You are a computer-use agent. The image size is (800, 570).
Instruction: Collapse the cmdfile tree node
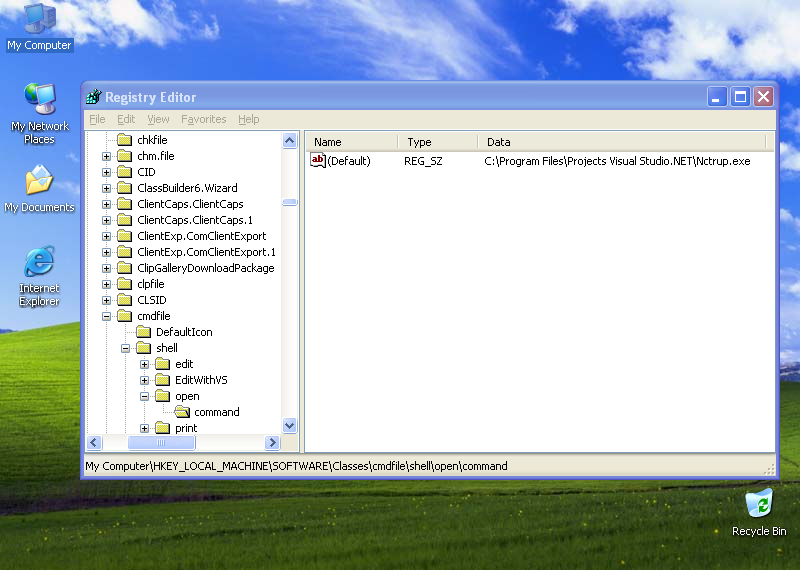pyautogui.click(x=107, y=316)
